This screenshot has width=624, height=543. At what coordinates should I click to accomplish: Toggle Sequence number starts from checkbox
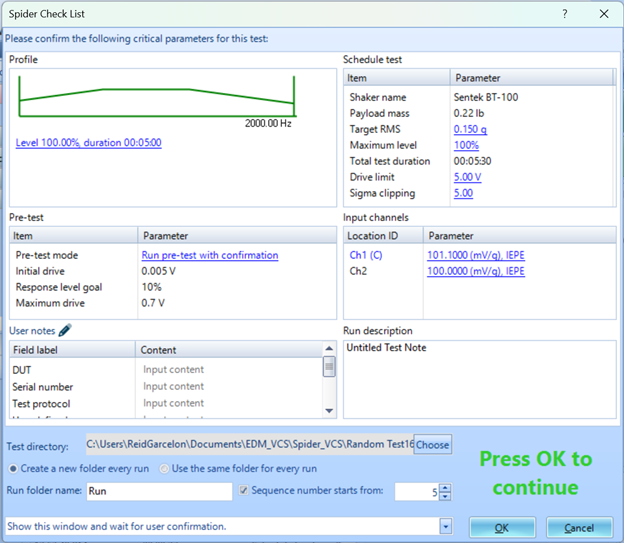244,491
